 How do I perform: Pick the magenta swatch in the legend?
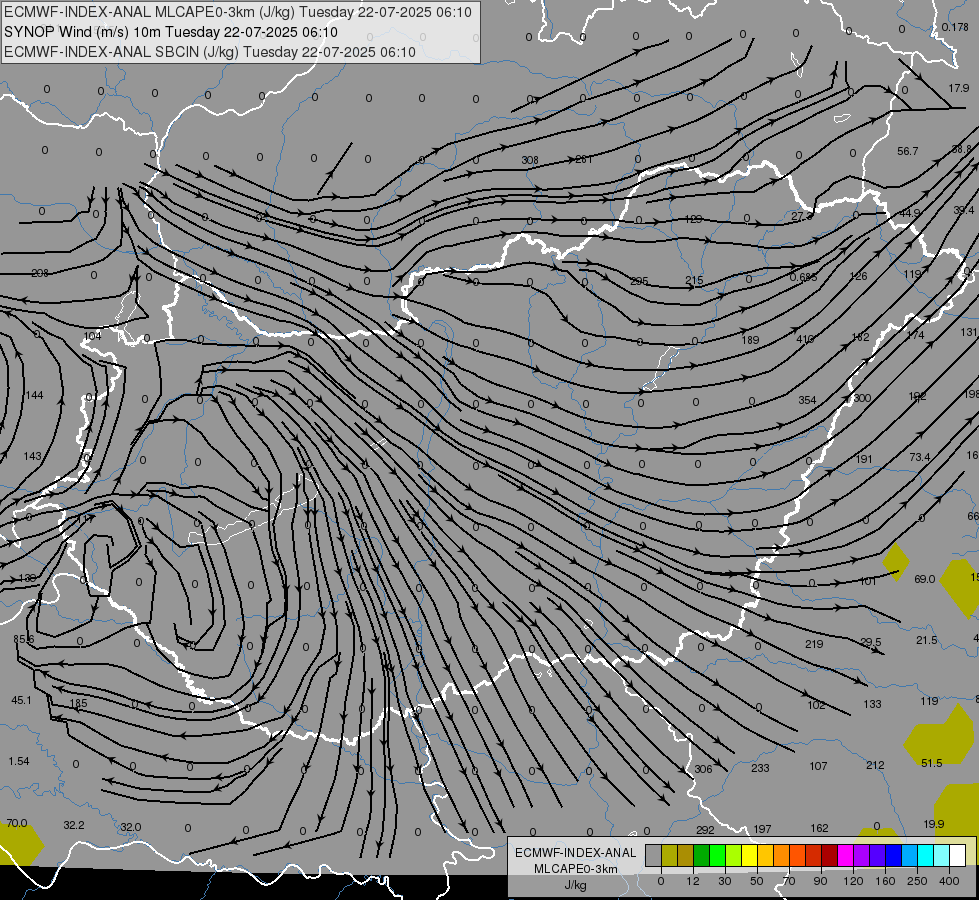pyautogui.click(x=845, y=855)
